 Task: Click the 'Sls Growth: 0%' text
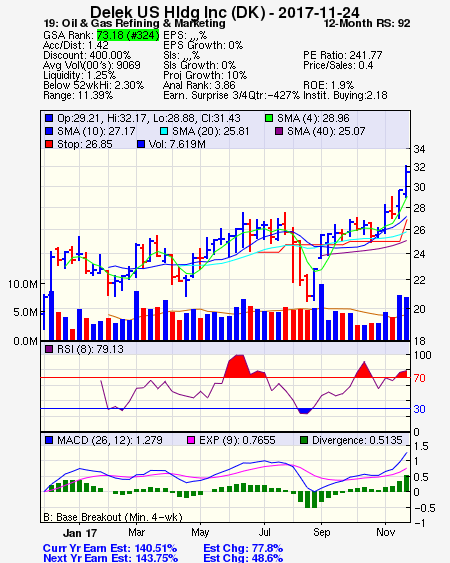tap(199, 65)
